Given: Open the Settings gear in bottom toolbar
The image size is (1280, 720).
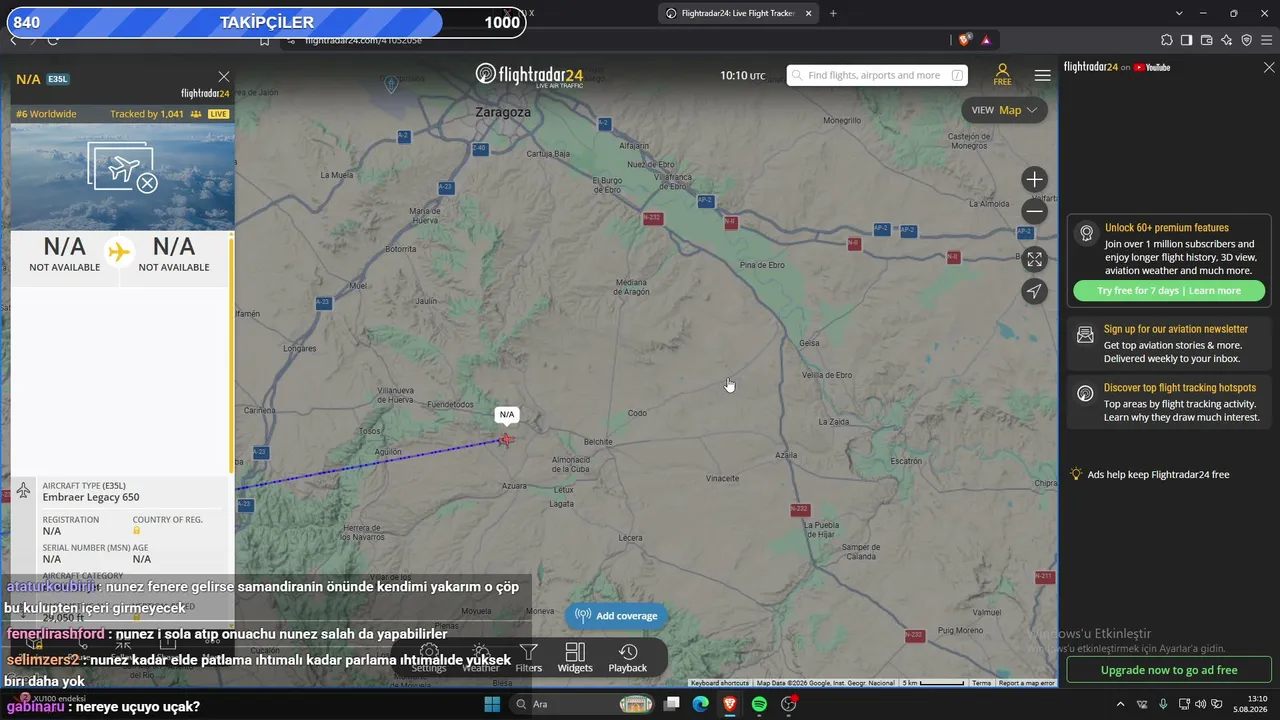Looking at the screenshot, I should click(x=429, y=658).
